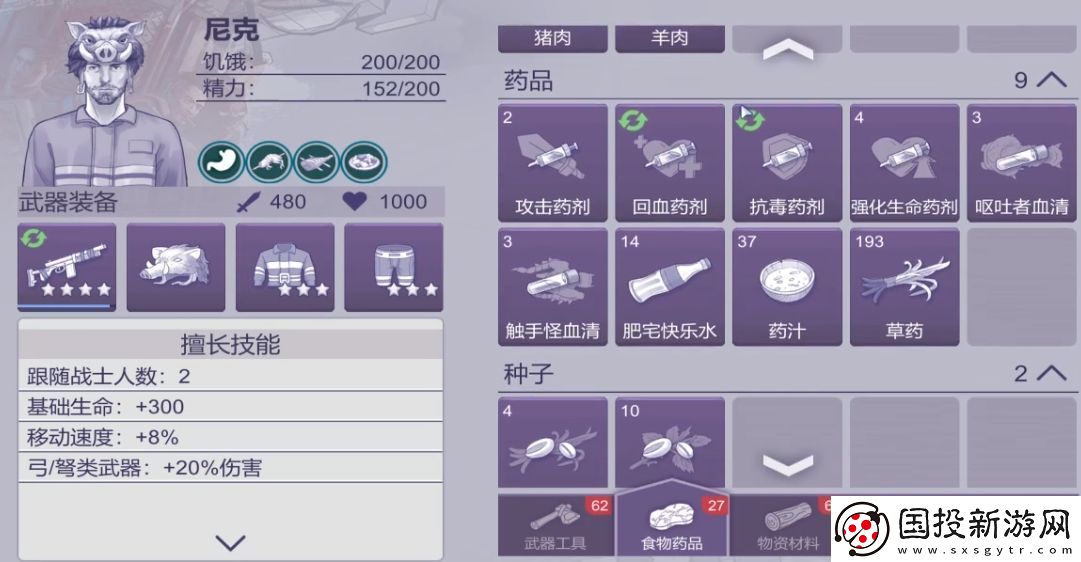Screen dimensions: 1081x562
Task: Switch to the 武器工具 weapons tab
Action: coord(555,525)
